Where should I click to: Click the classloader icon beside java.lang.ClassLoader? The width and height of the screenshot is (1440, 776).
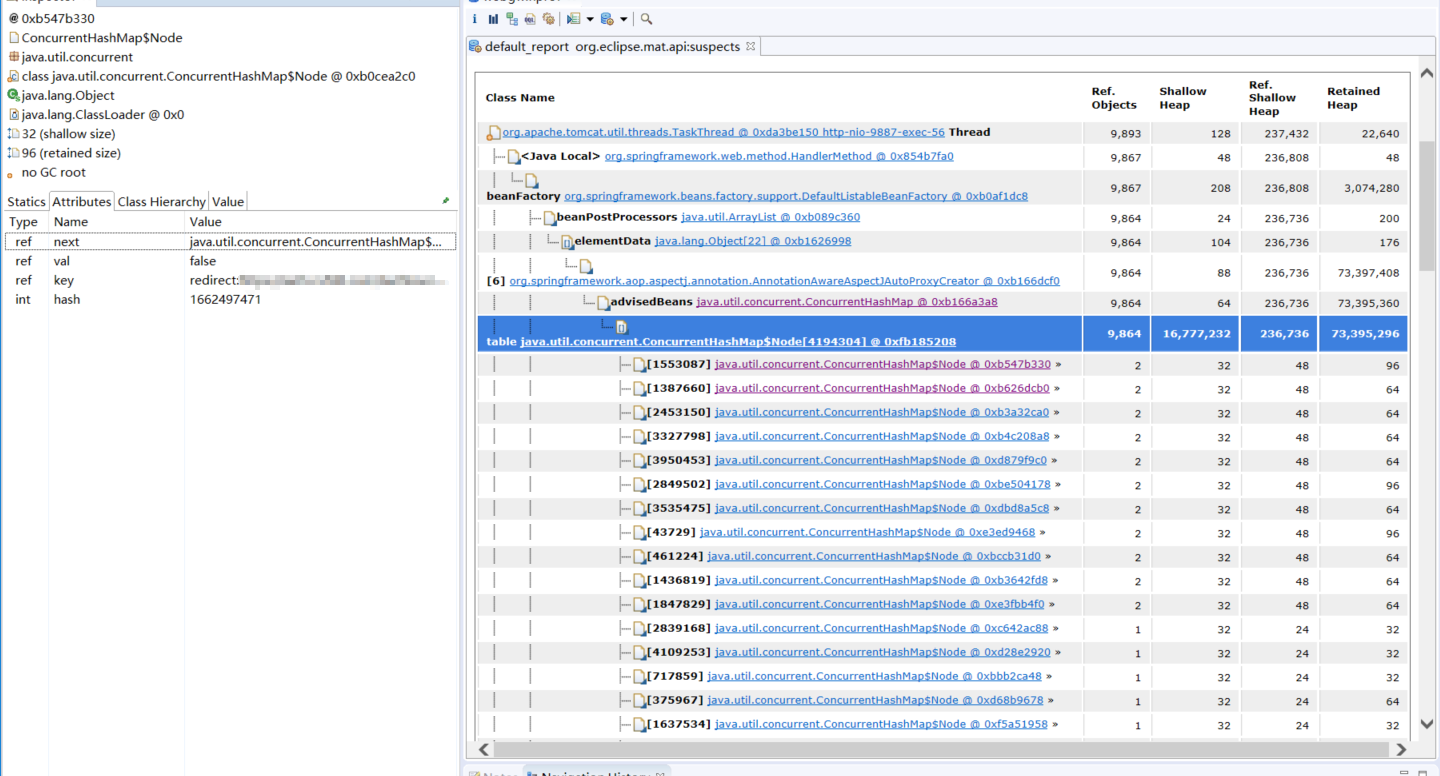click(14, 114)
